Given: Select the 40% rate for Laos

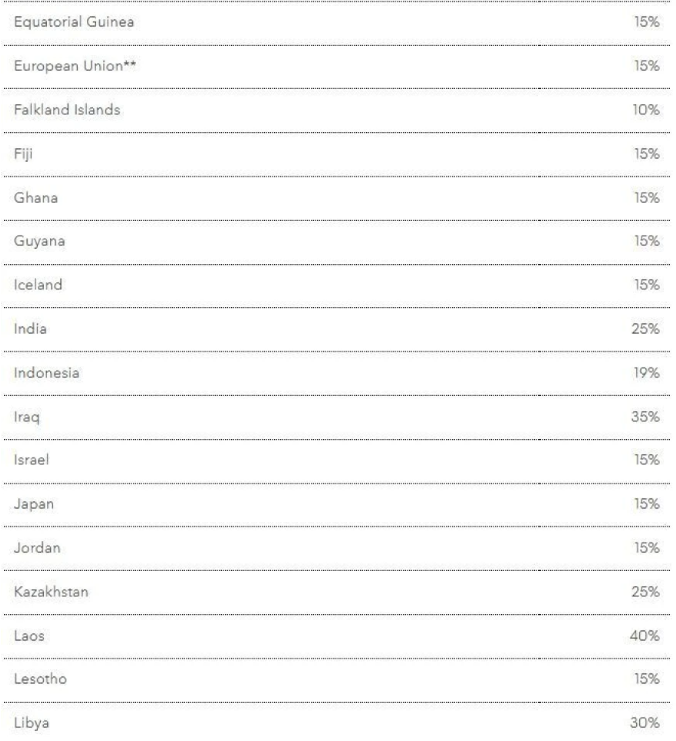Looking at the screenshot, I should (x=646, y=635).
